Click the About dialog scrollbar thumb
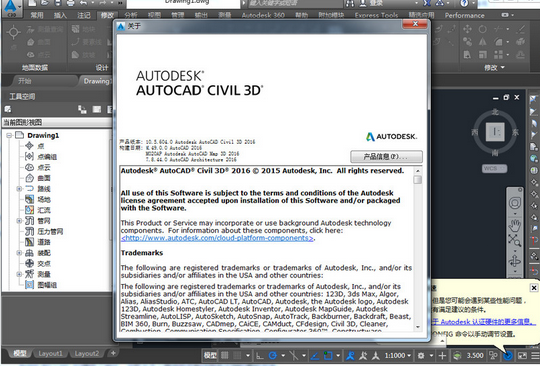Image resolution: width=540 pixels, height=366 pixels. tap(417, 180)
